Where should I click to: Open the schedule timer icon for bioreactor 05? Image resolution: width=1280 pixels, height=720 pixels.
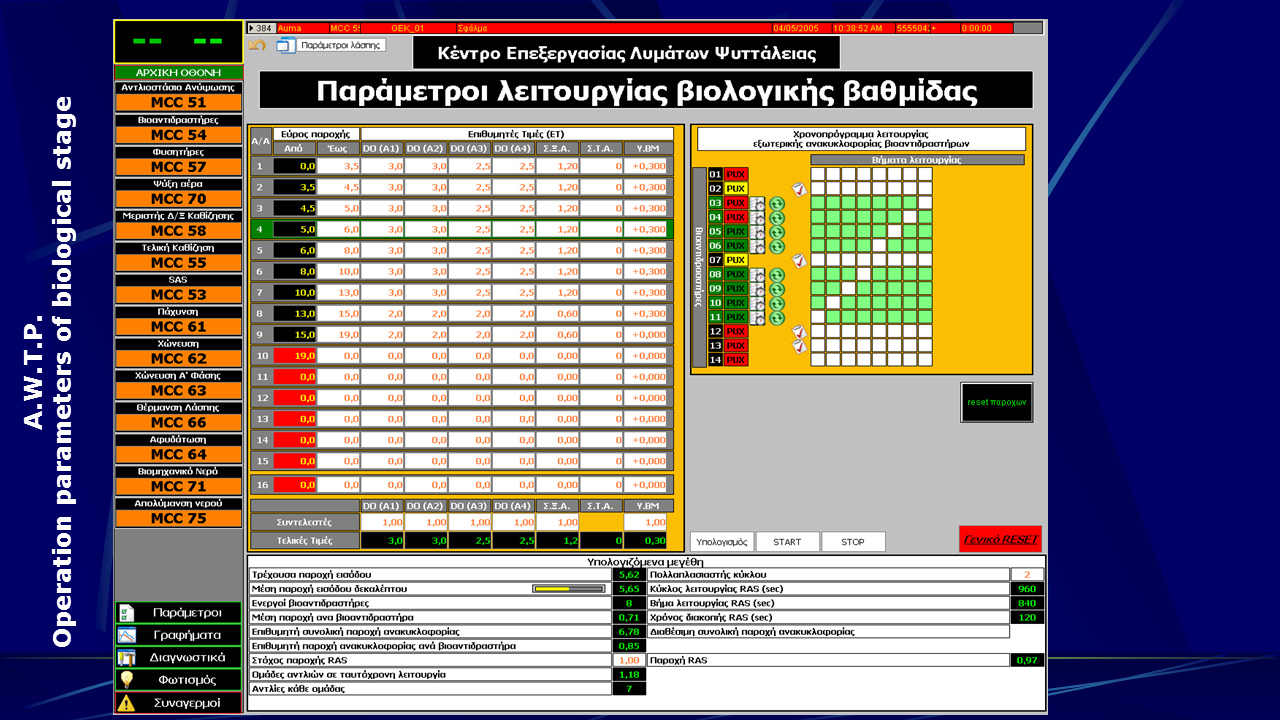coord(759,231)
